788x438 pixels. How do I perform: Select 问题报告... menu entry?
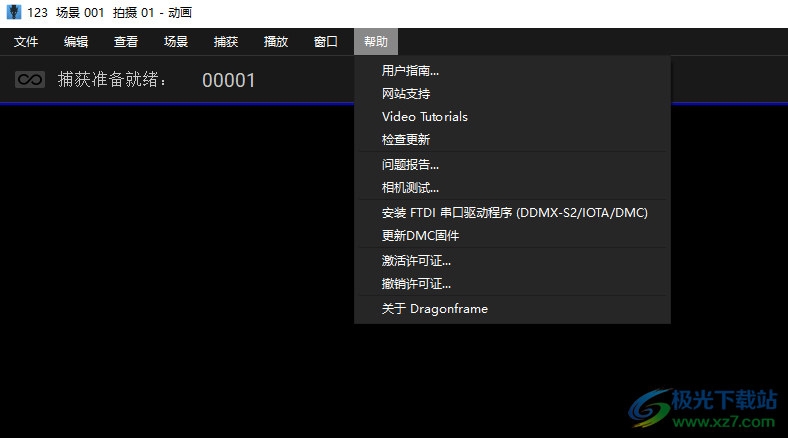[x=513, y=165]
